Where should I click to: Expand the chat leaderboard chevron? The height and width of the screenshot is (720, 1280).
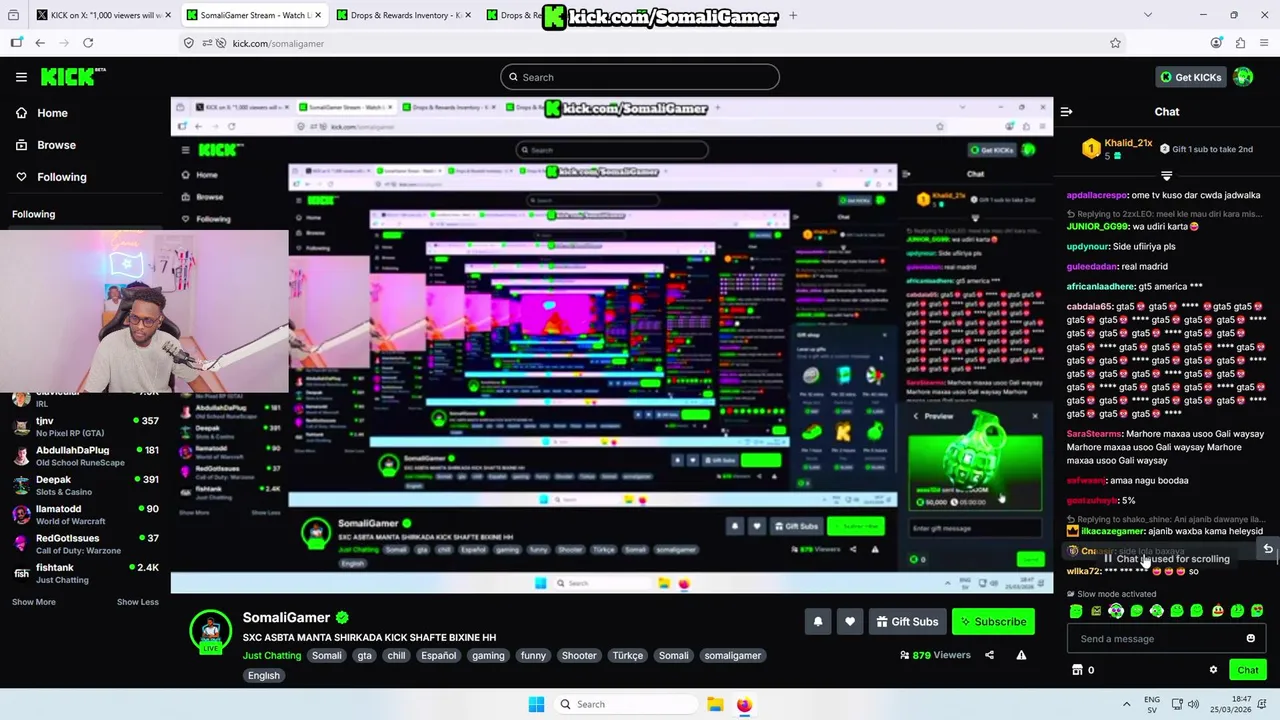point(1166,176)
